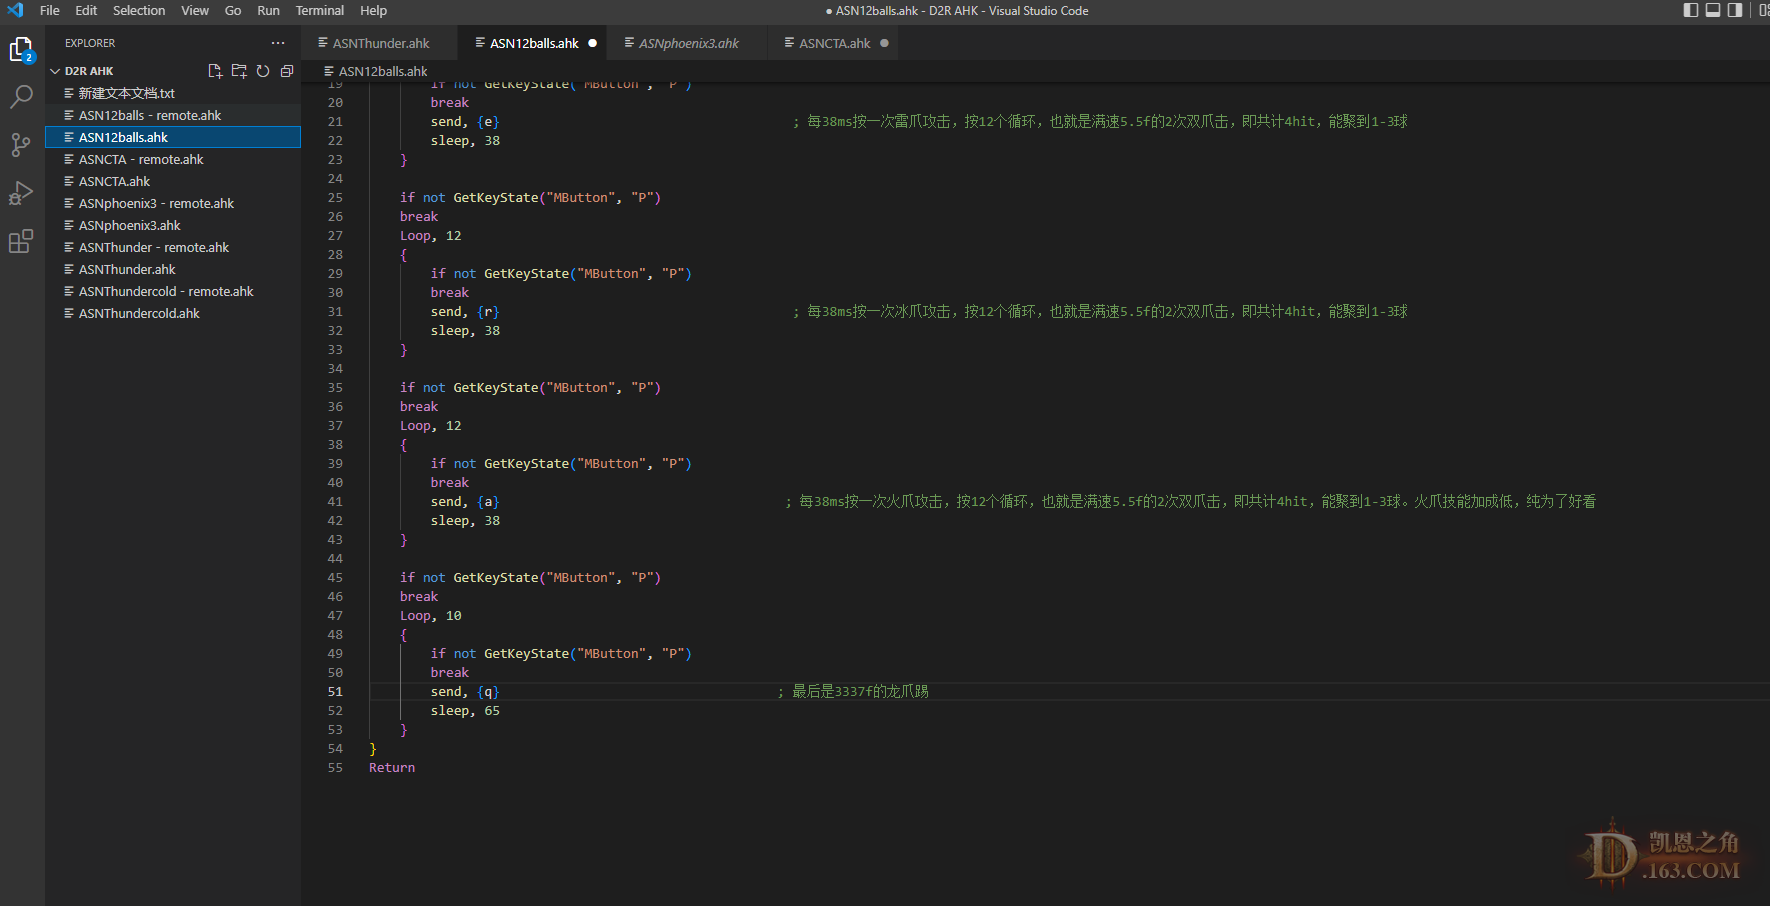Click 'Loop, 10' on line 47
This screenshot has height=906, width=1770.
coord(431,616)
